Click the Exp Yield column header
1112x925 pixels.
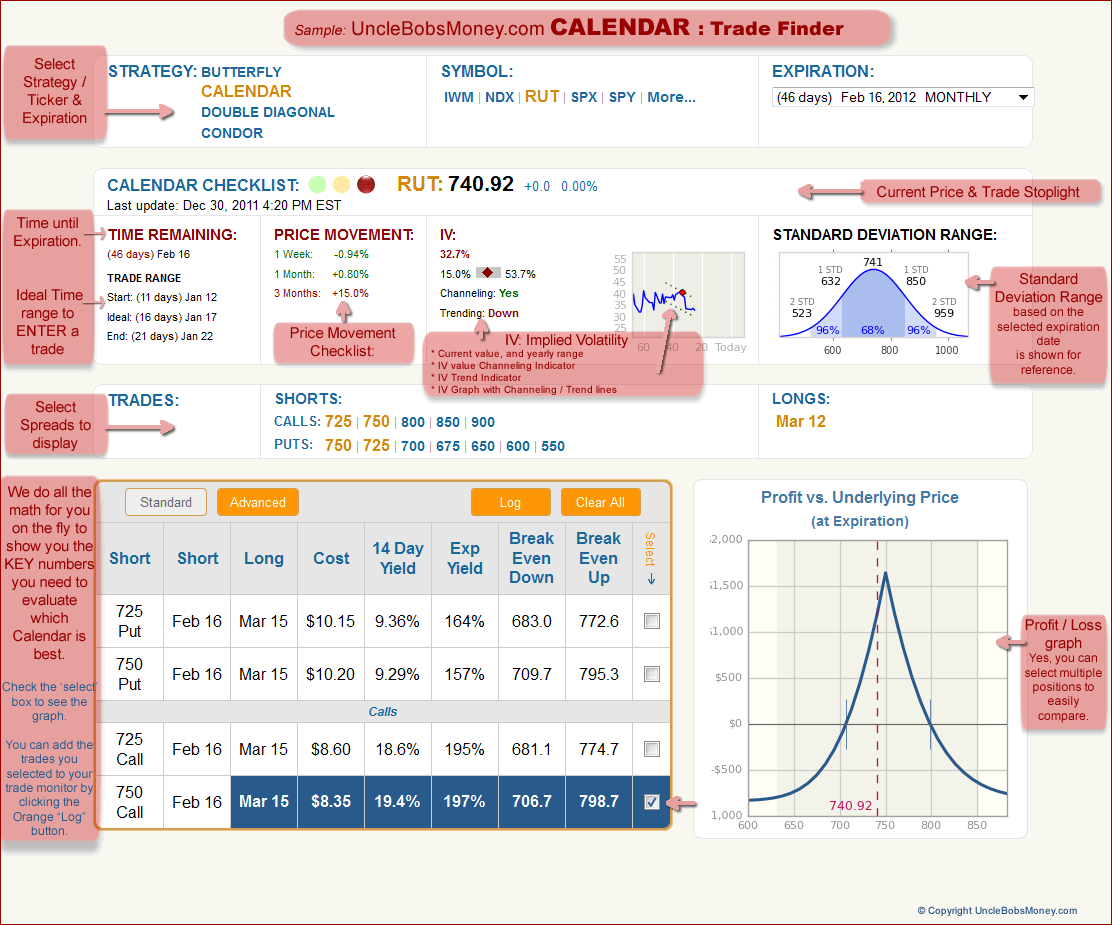tap(465, 558)
